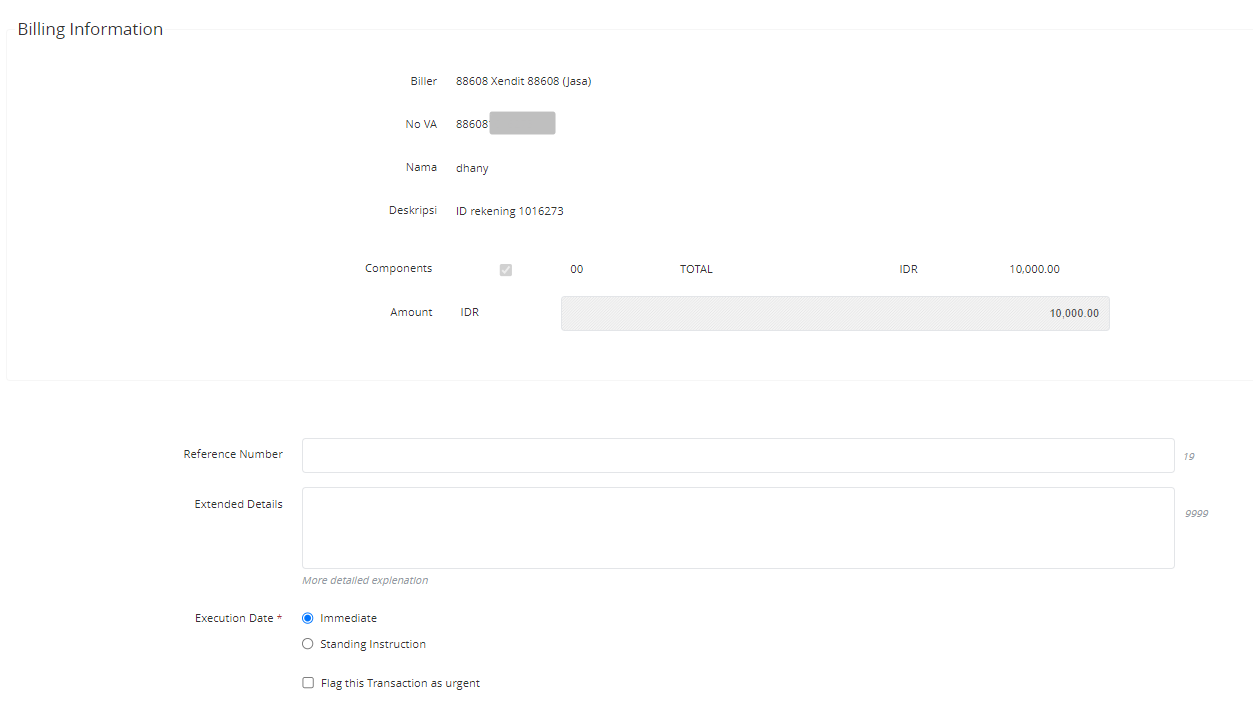The width and height of the screenshot is (1253, 715).
Task: Choose the Standing Instruction radio button
Action: point(308,644)
